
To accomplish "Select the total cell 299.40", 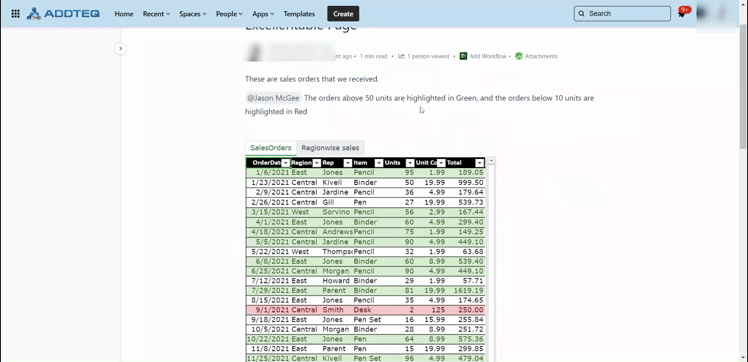I will tap(466, 222).
